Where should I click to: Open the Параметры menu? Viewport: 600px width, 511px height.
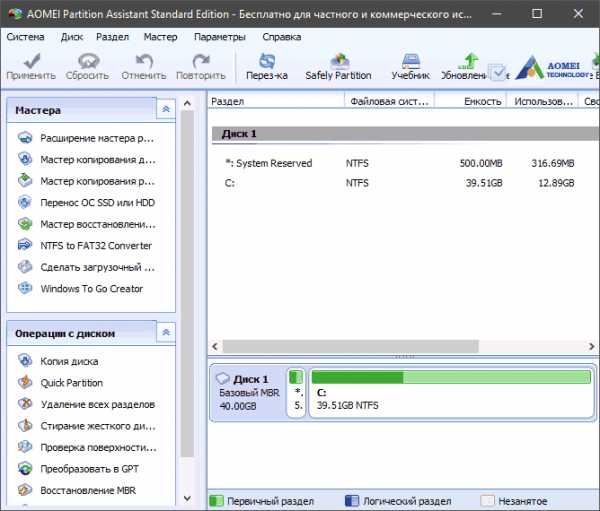tap(220, 37)
